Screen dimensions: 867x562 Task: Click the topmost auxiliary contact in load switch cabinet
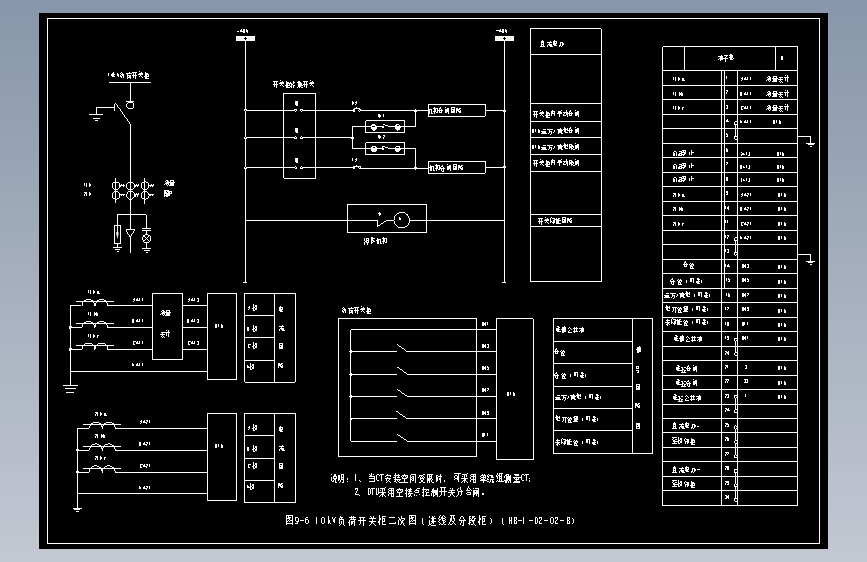tap(403, 348)
